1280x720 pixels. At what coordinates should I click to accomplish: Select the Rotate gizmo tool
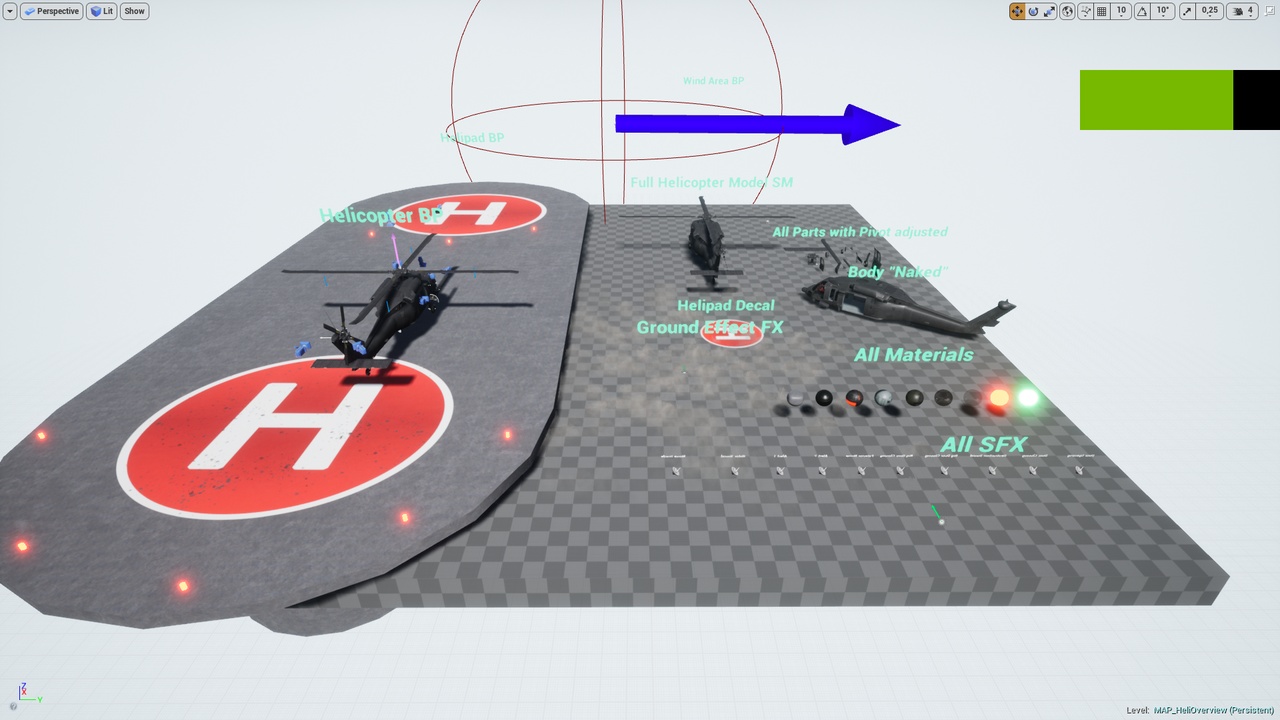[1033, 11]
